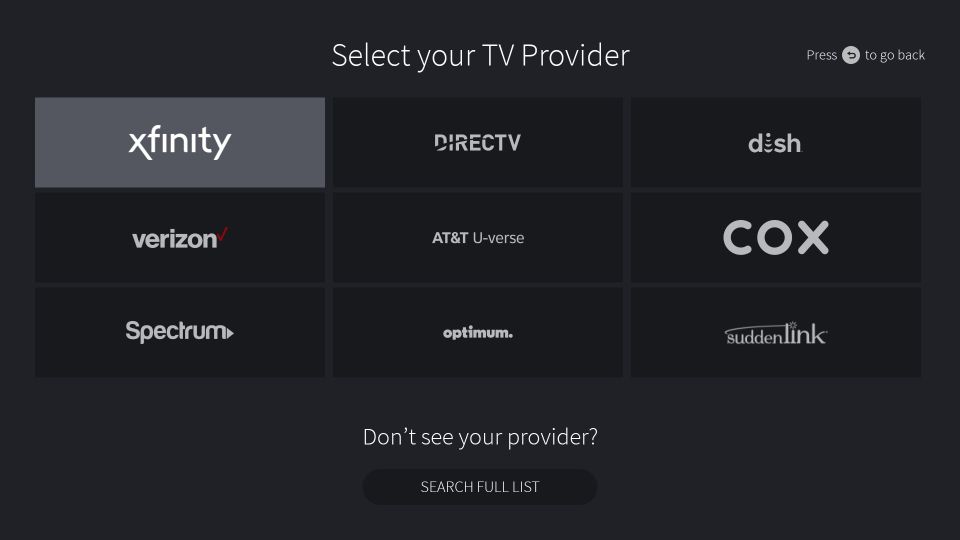Select the suddenlink provider logo
The width and height of the screenshot is (960, 540).
[776, 334]
